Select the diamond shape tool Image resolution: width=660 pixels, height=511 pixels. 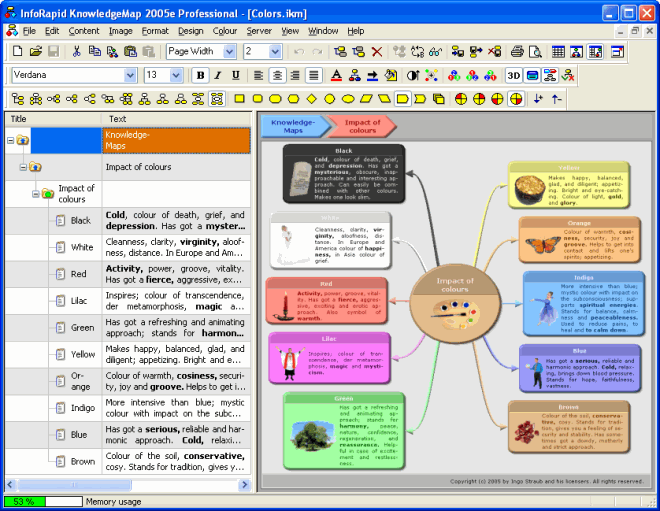[x=312, y=99]
